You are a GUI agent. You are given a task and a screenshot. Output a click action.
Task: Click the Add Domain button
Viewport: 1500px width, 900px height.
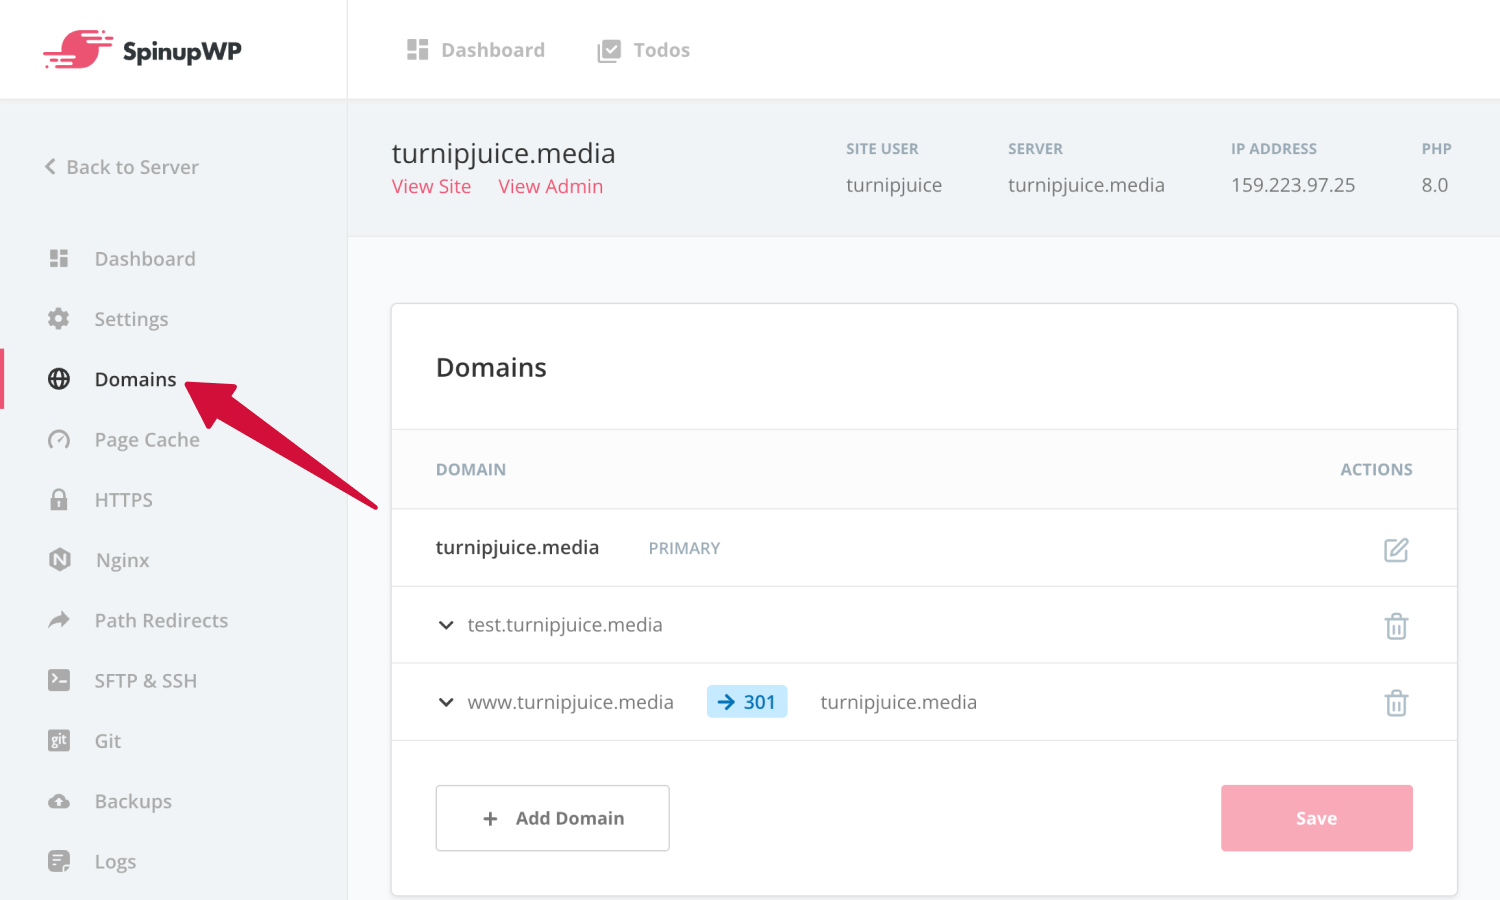pos(552,818)
